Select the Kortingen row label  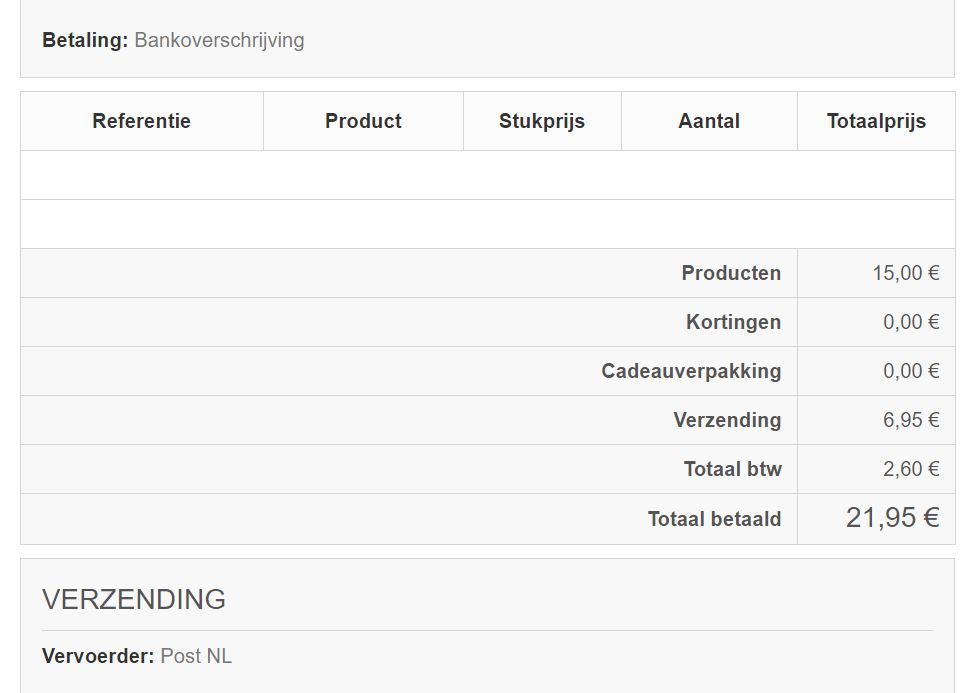[x=733, y=322]
